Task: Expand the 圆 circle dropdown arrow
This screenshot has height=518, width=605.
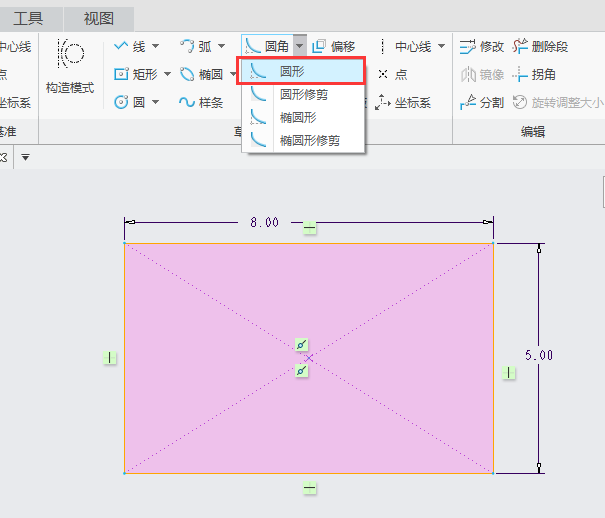Action: coord(155,102)
